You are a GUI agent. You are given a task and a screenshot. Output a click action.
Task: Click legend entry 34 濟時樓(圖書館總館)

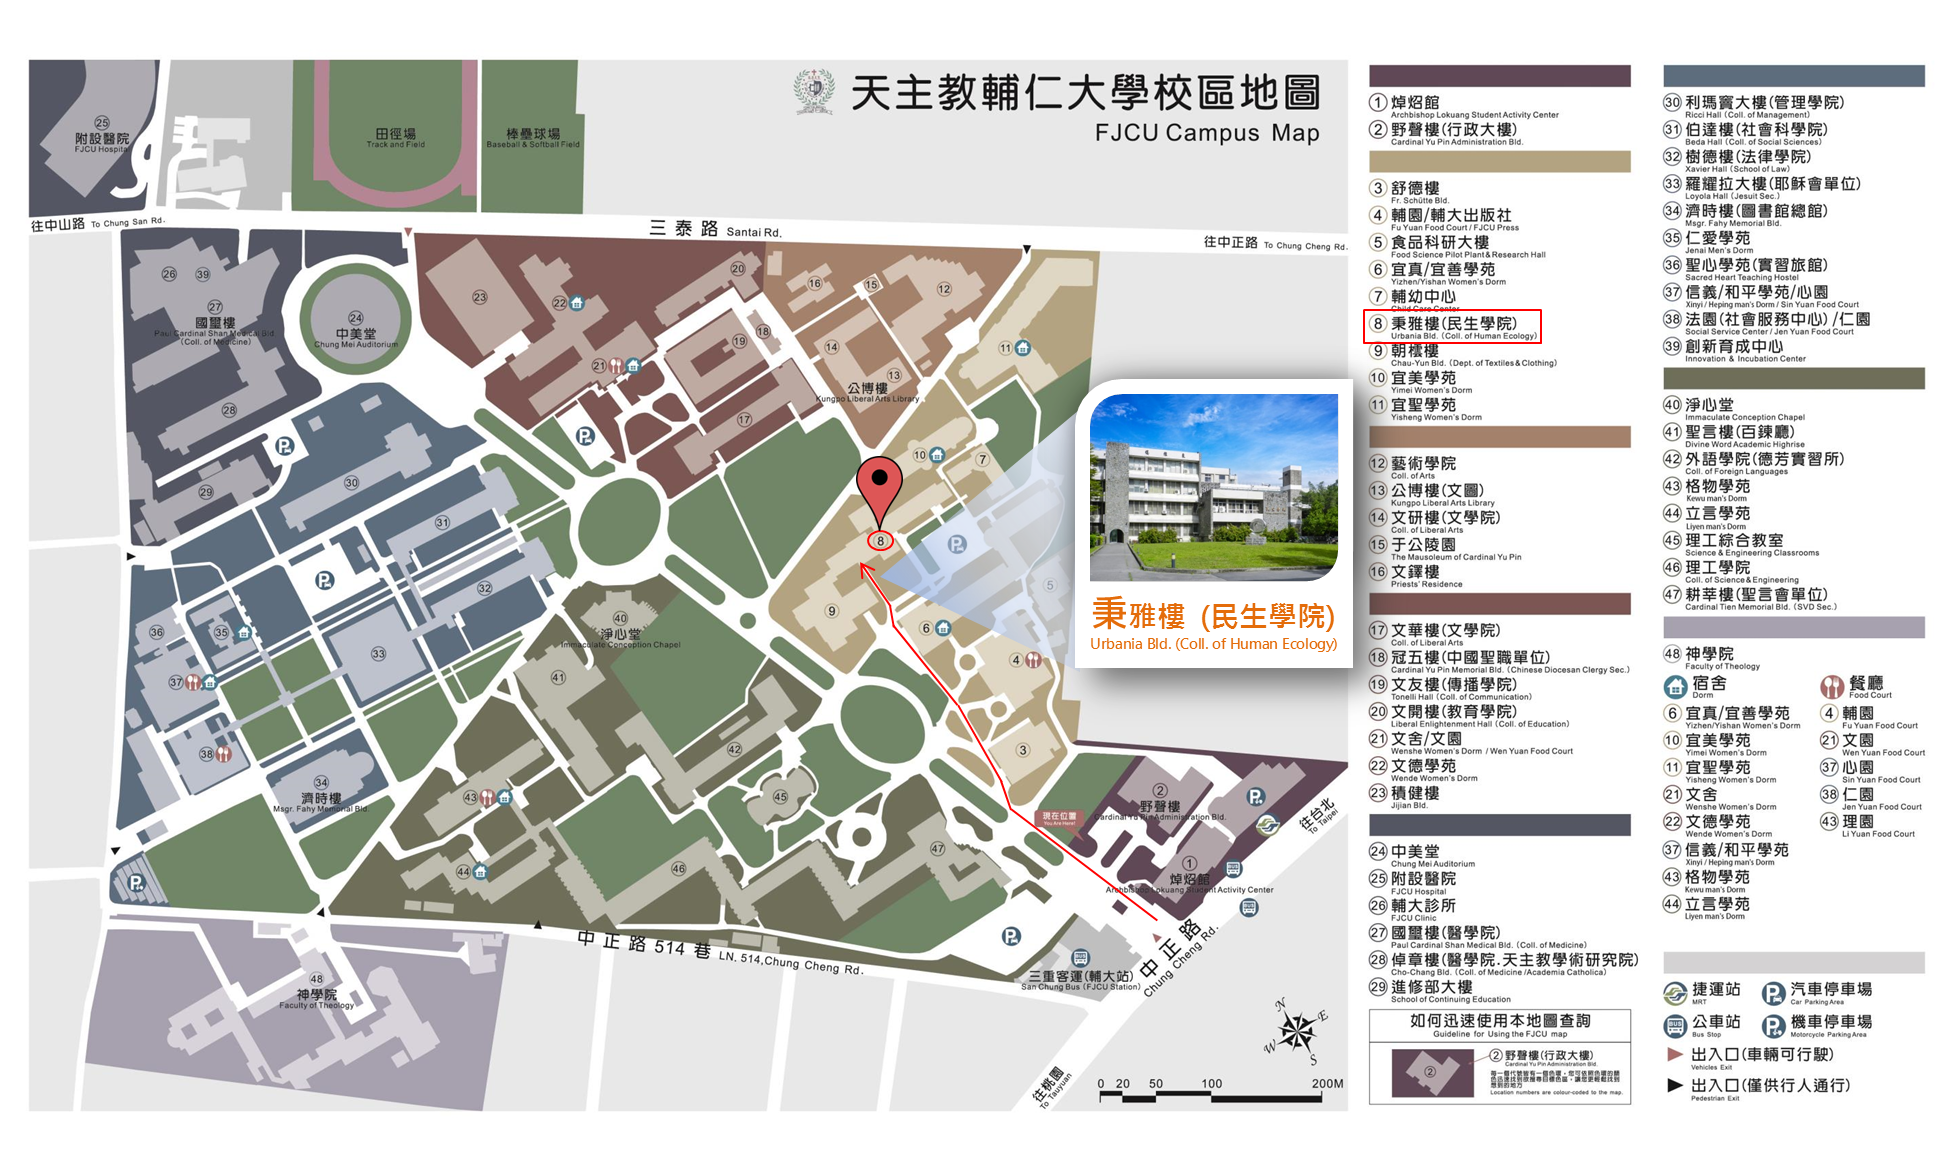pyautogui.click(x=1746, y=215)
